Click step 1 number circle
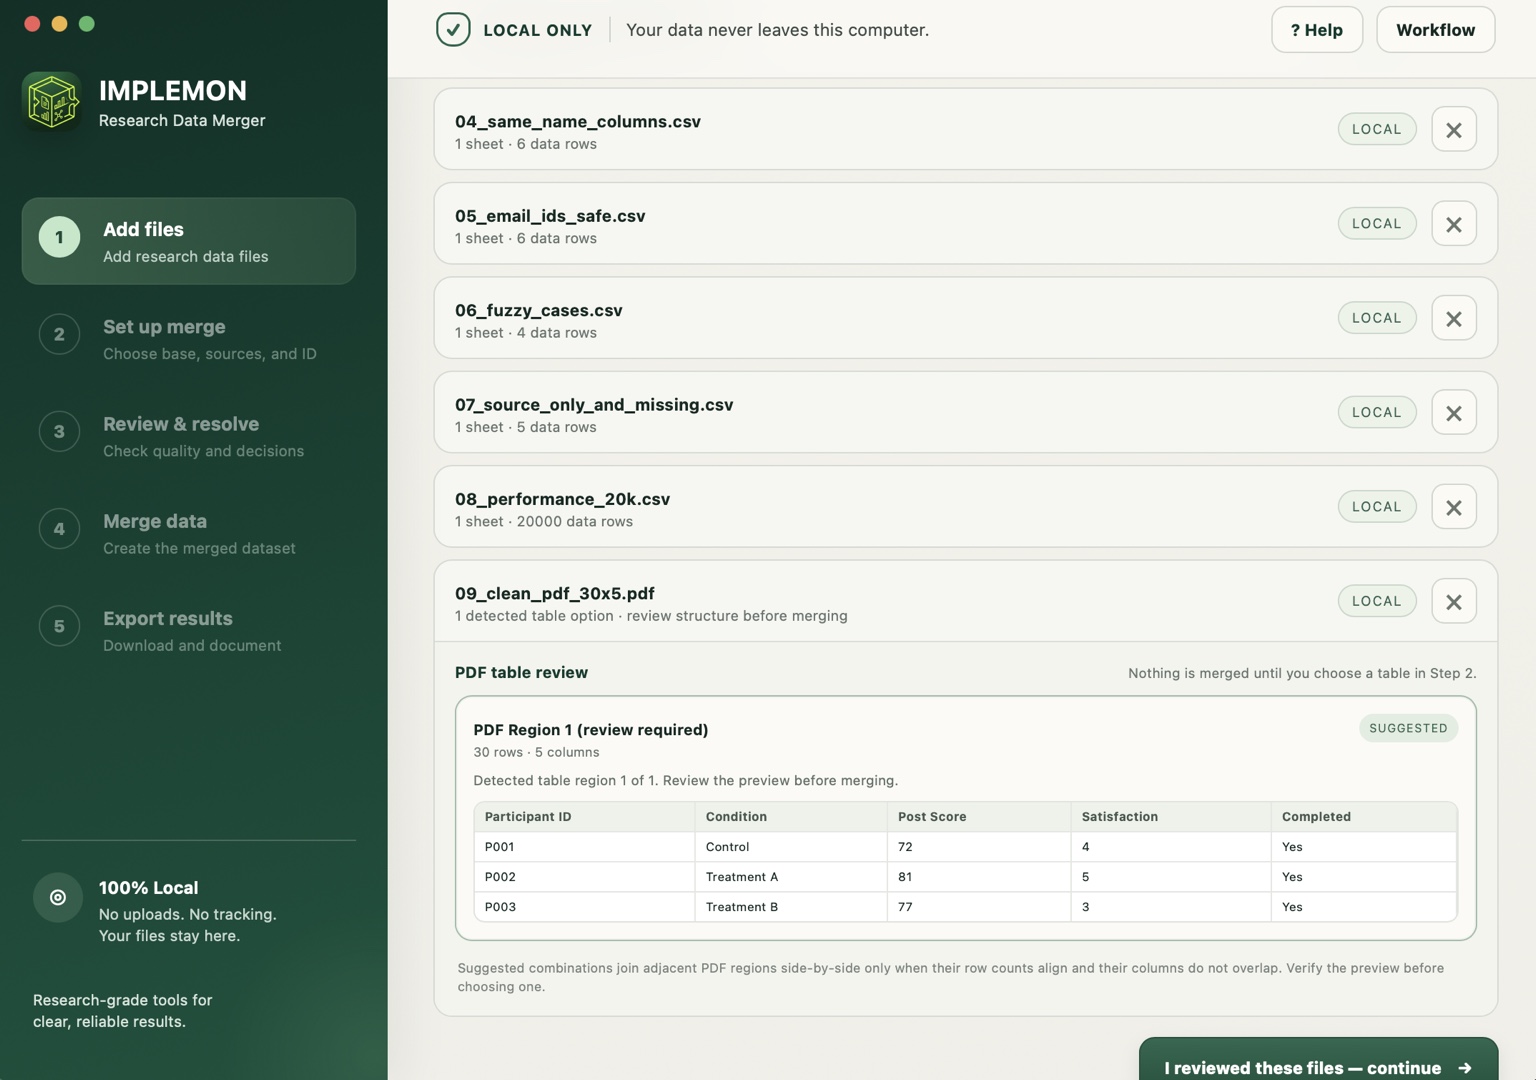The height and width of the screenshot is (1080, 1536). click(59, 237)
